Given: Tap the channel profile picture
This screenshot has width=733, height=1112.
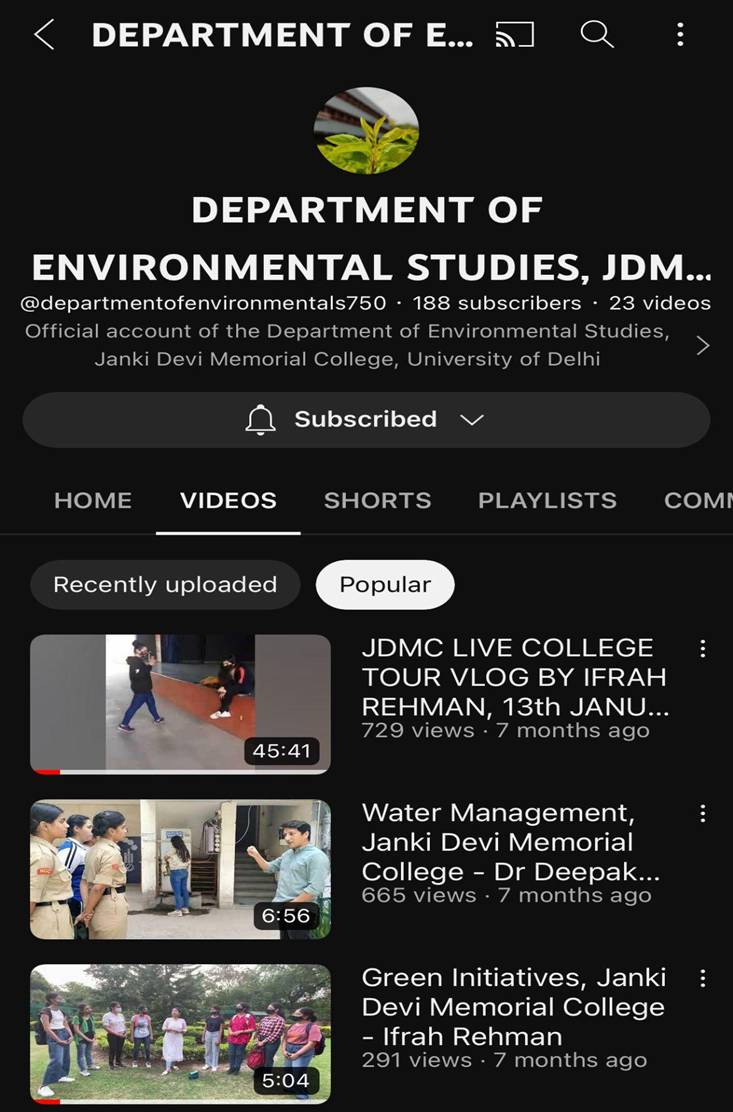Looking at the screenshot, I should pos(366,131).
